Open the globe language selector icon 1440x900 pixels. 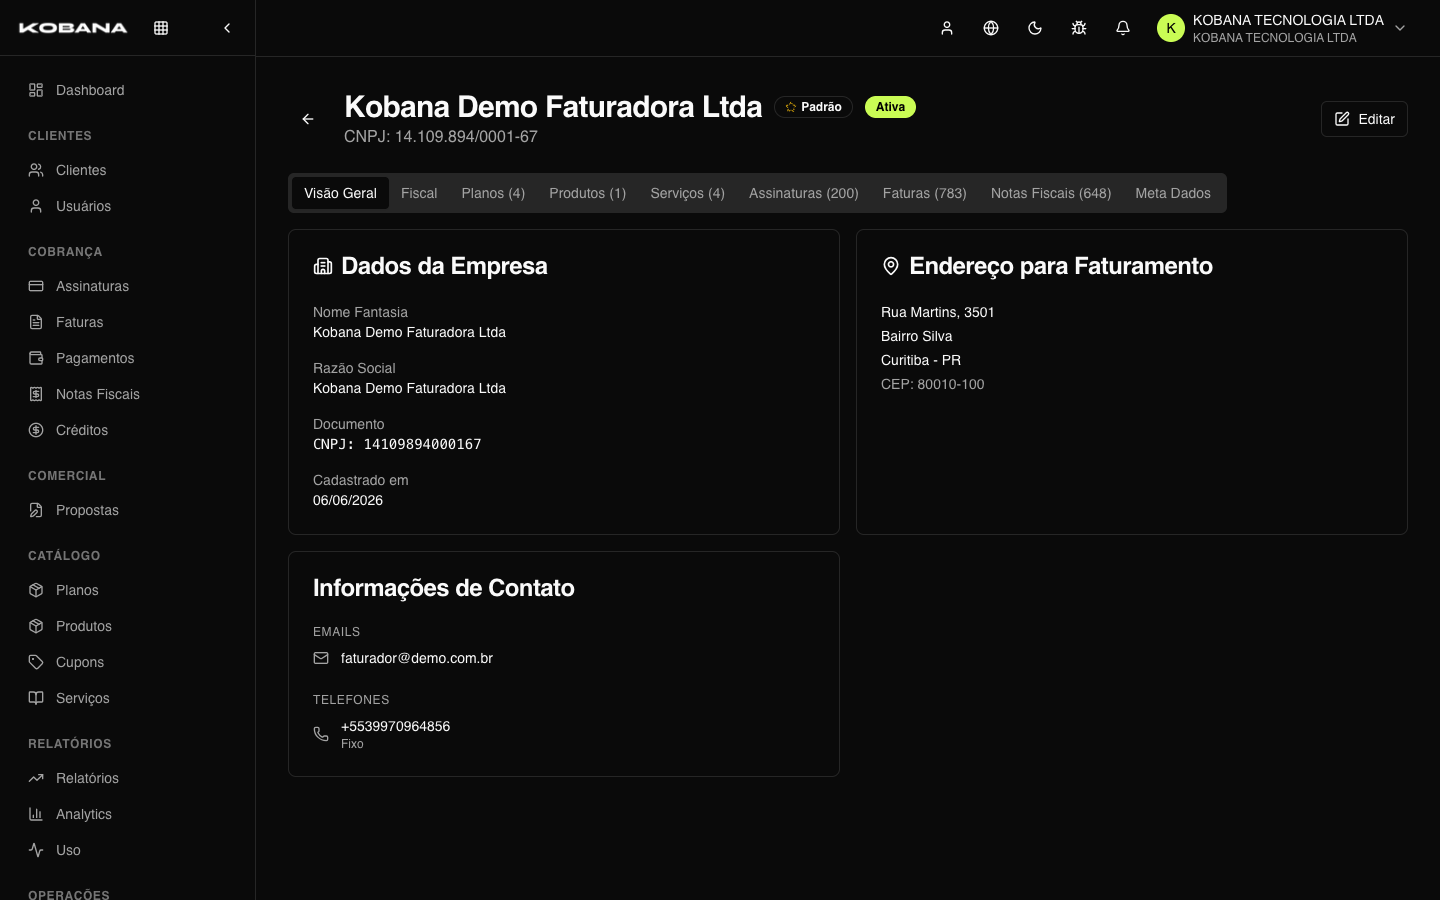coord(991,28)
